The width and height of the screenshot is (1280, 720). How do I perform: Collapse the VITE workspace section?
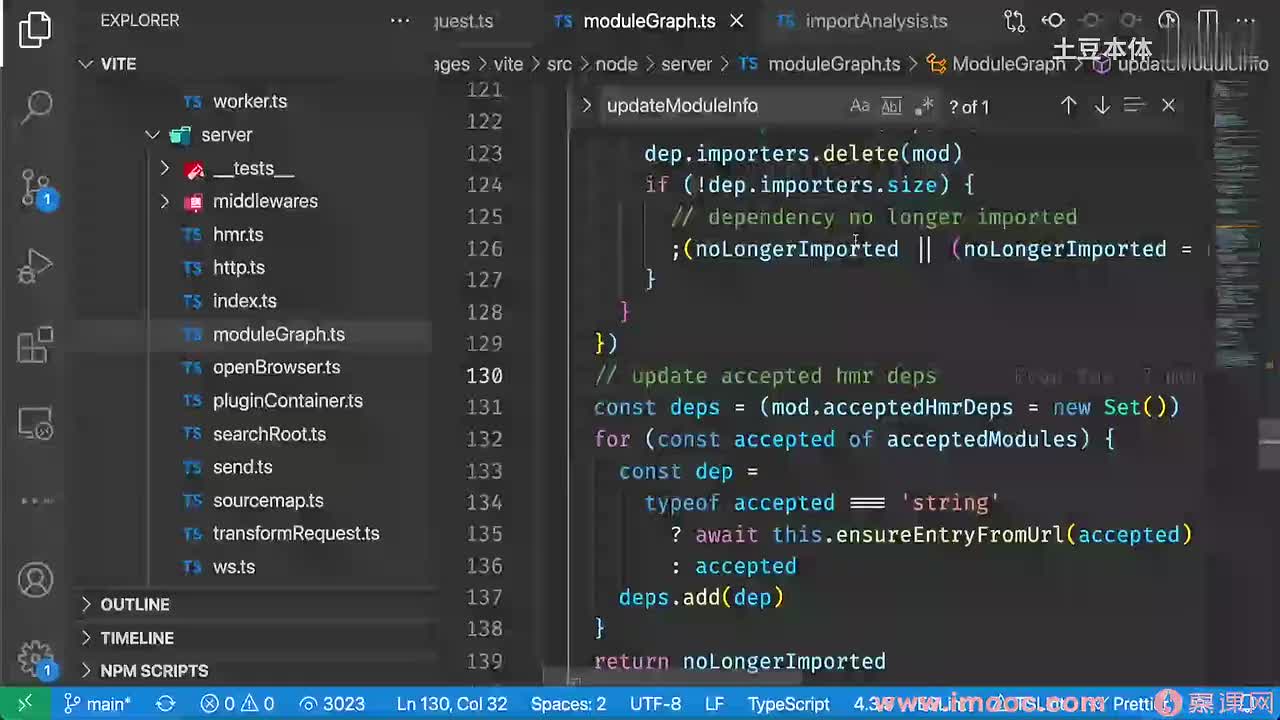point(86,64)
